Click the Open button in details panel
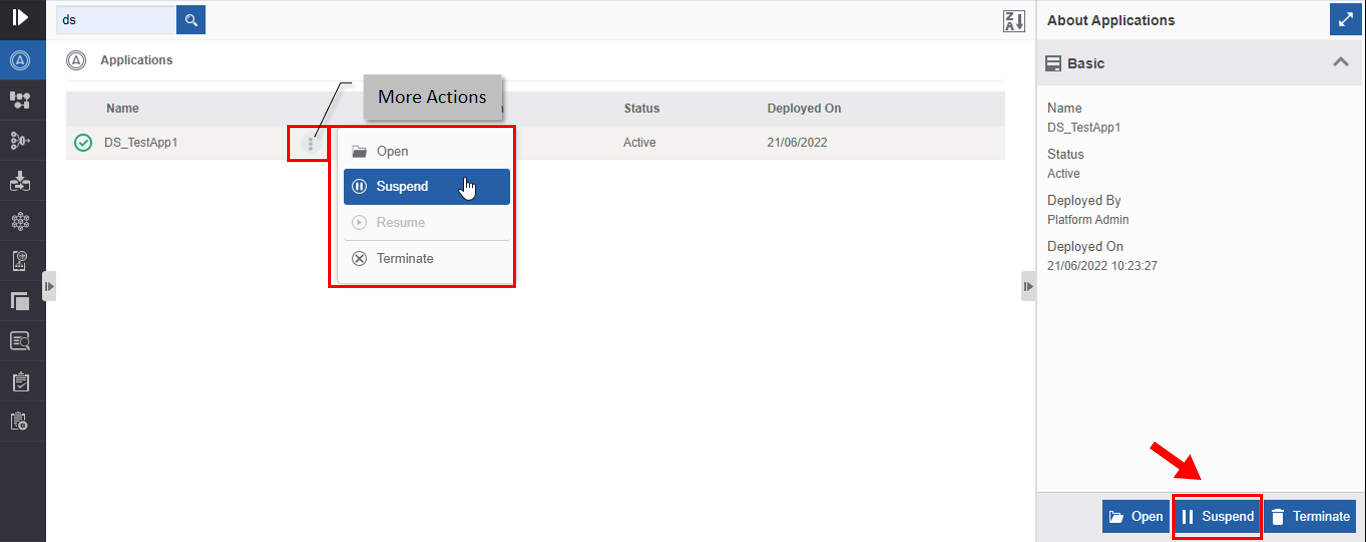This screenshot has height=542, width=1366. pyautogui.click(x=1135, y=517)
